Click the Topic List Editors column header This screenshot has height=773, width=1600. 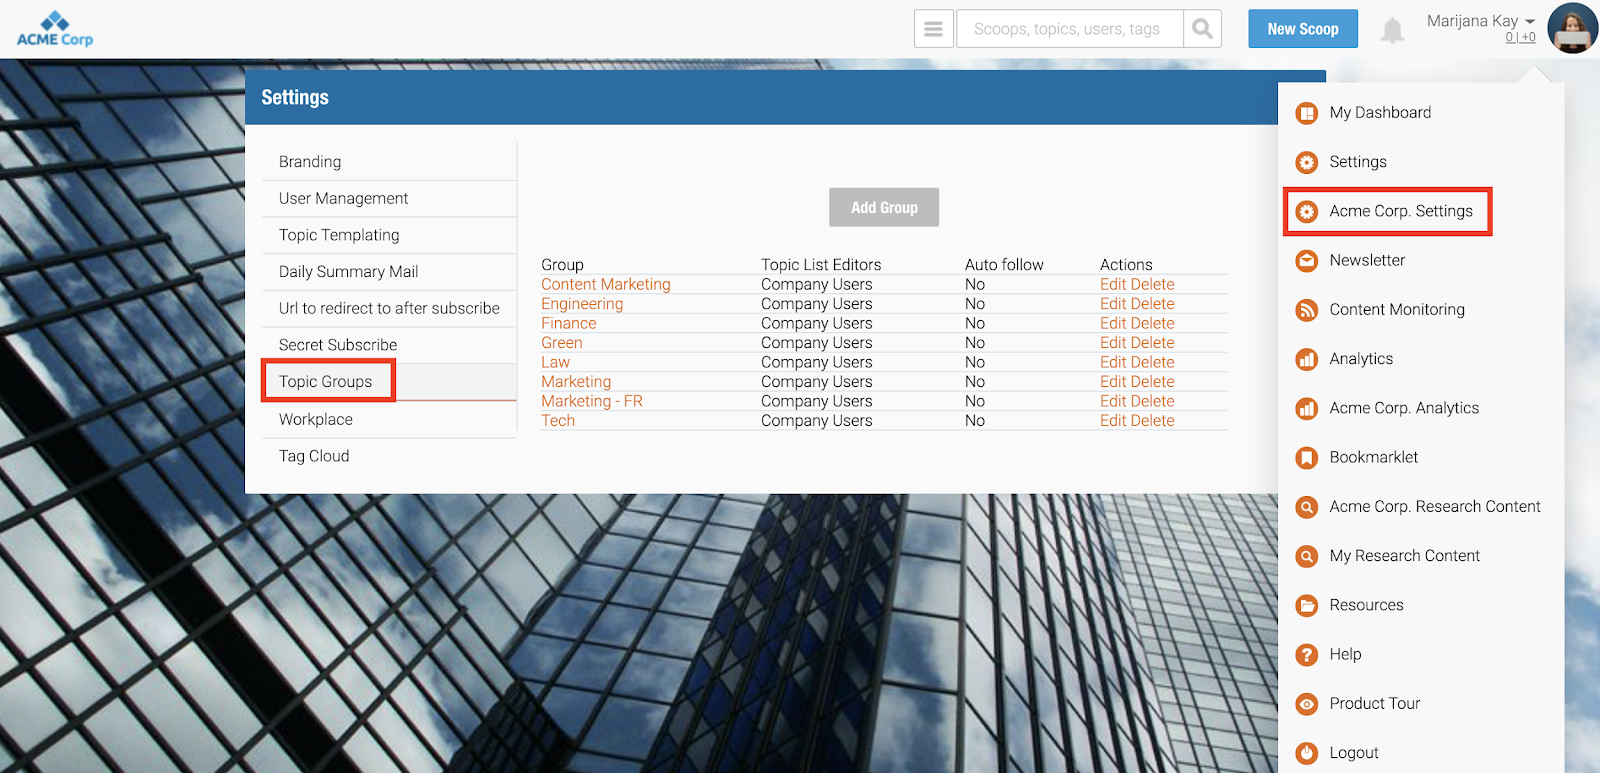pos(821,265)
